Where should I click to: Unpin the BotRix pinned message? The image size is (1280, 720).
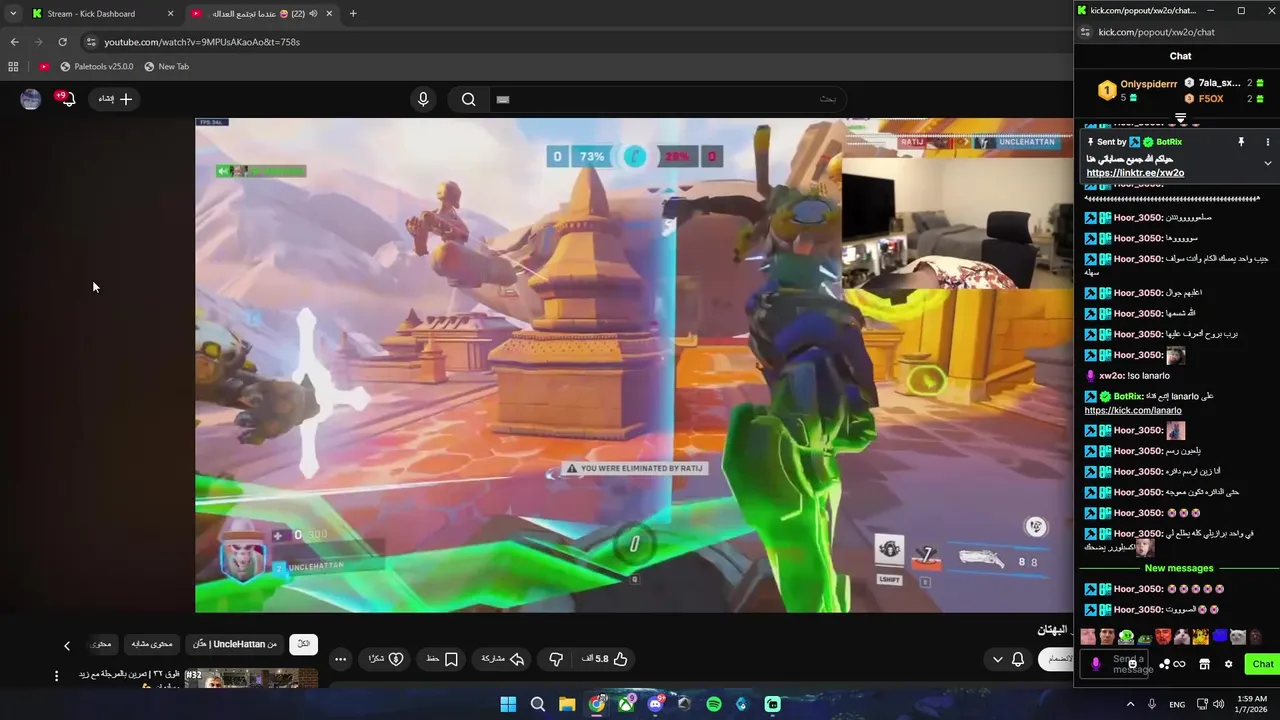click(x=1241, y=142)
